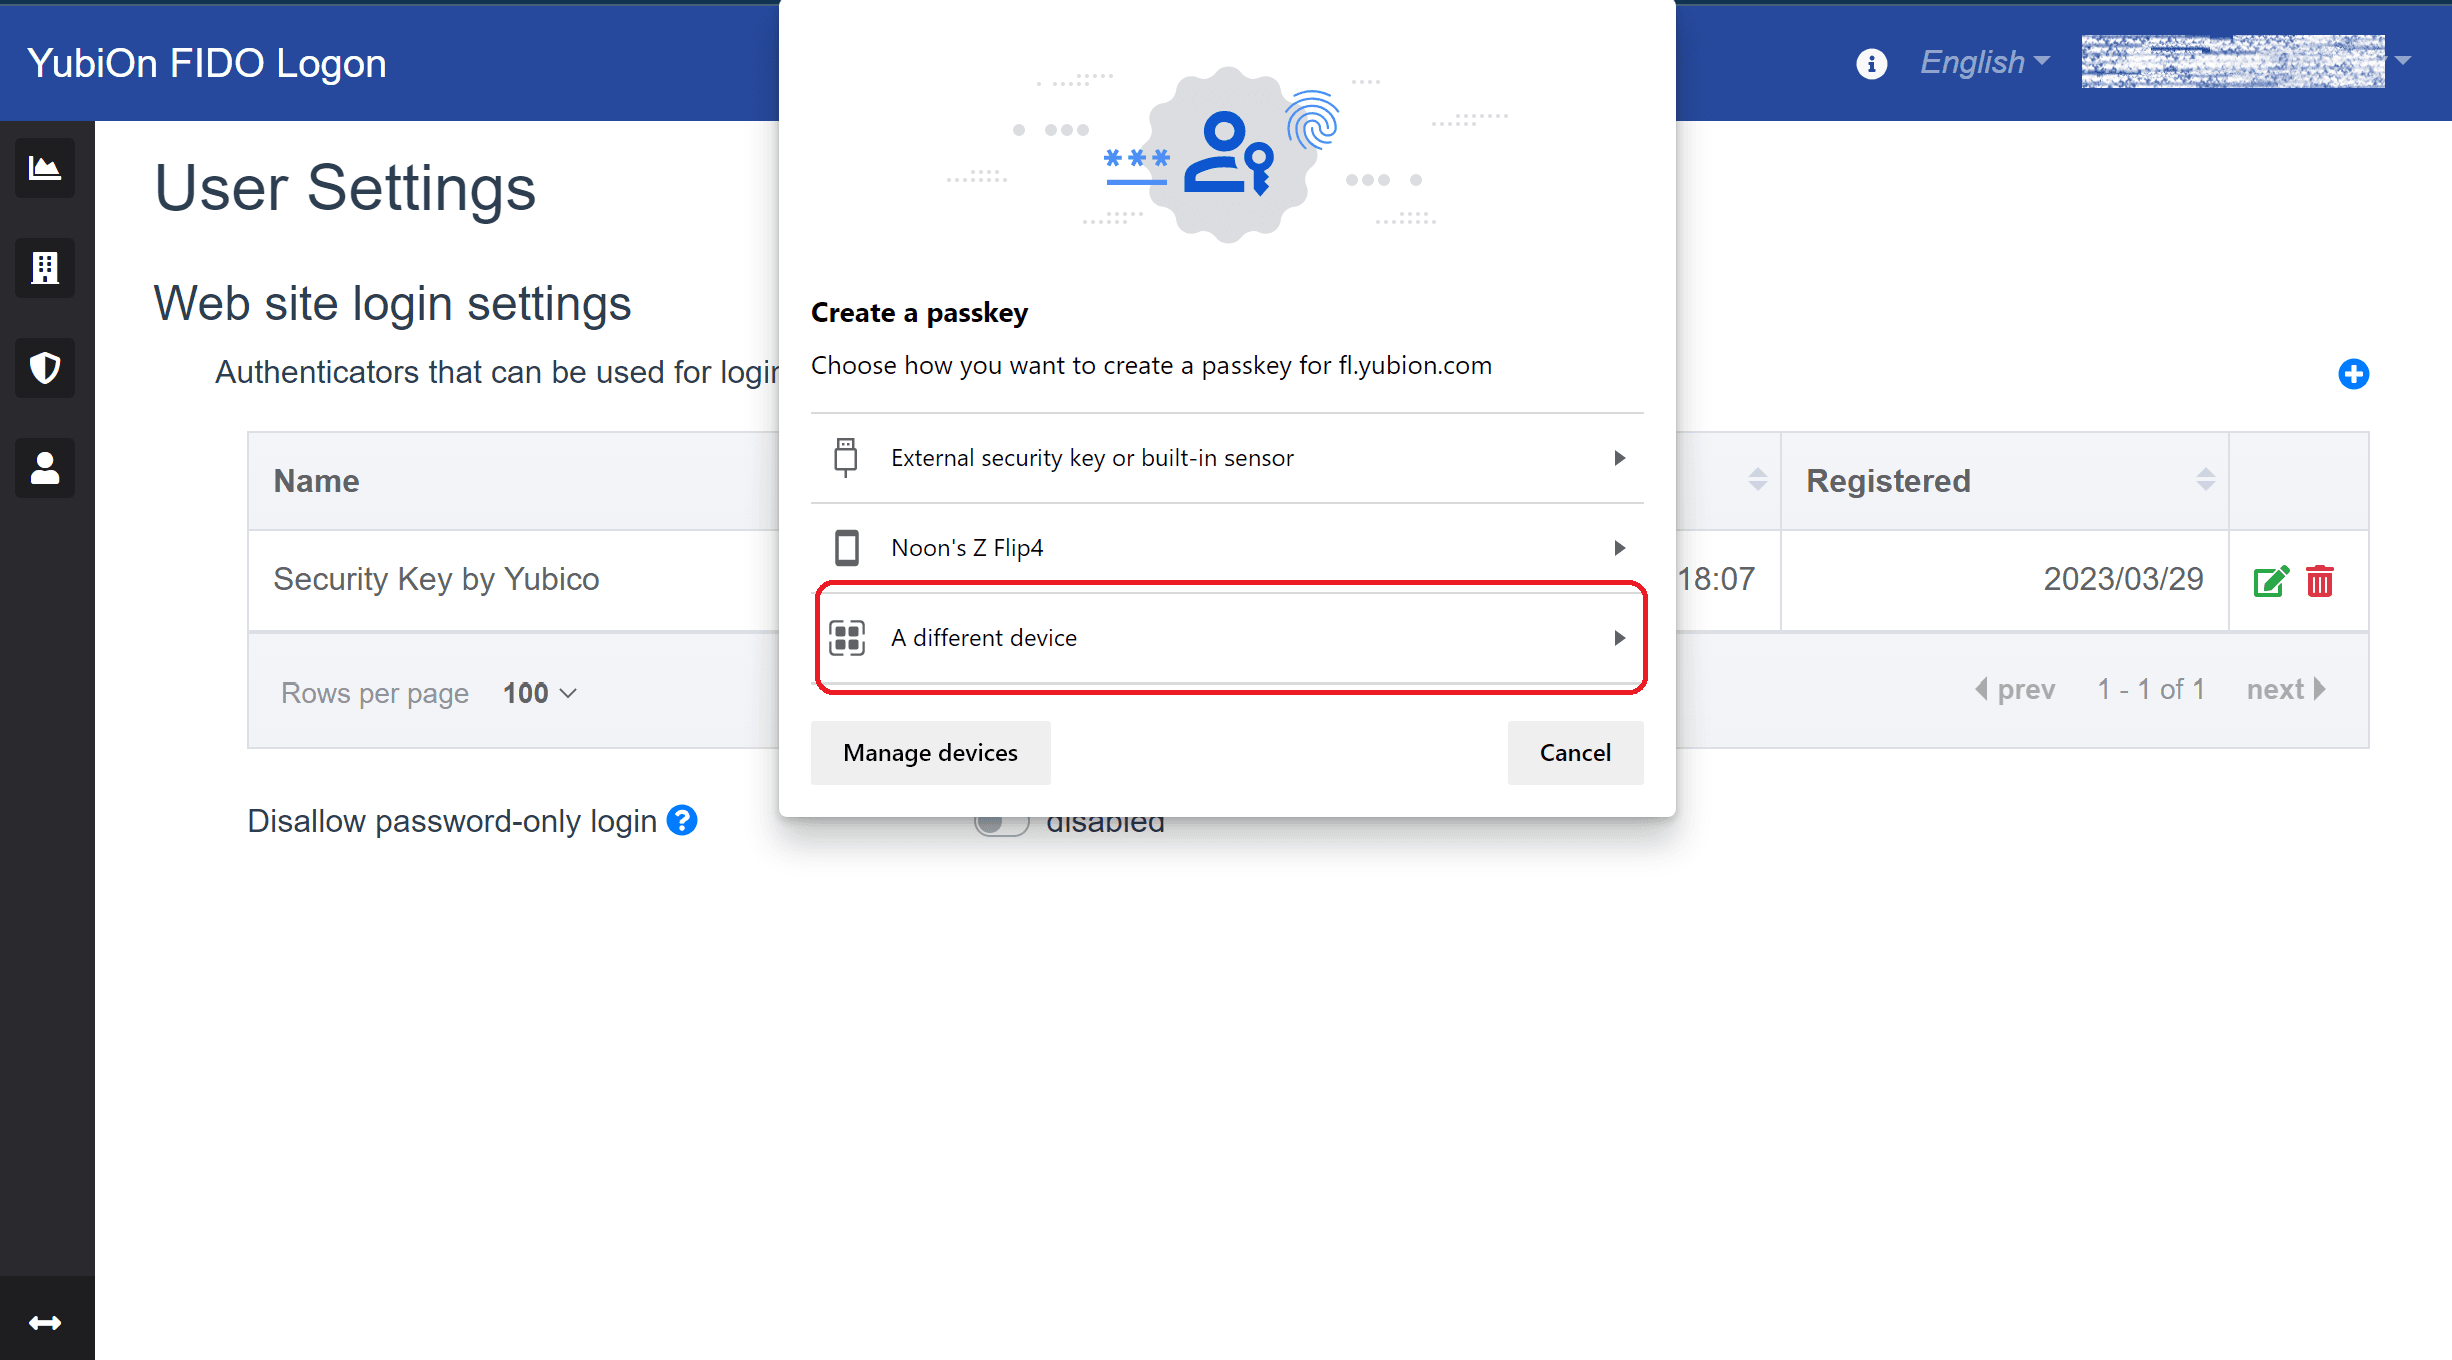The image size is (2452, 1360).
Task: Click the information icon in the header
Action: click(1871, 63)
